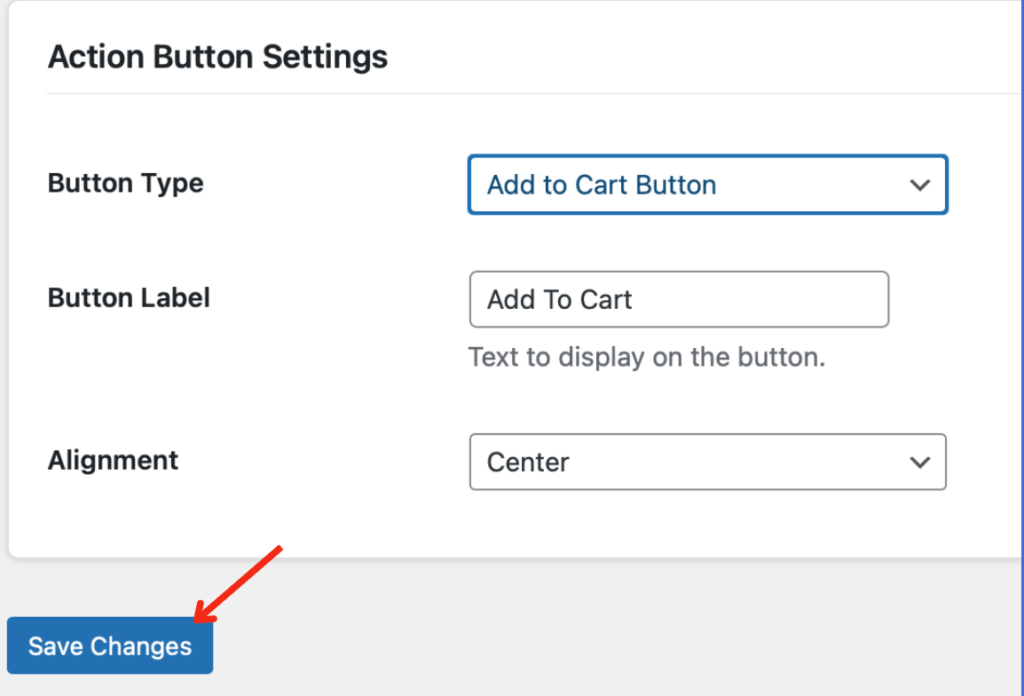Click the 'Alignment' field label
This screenshot has width=1024, height=696.
tap(113, 461)
